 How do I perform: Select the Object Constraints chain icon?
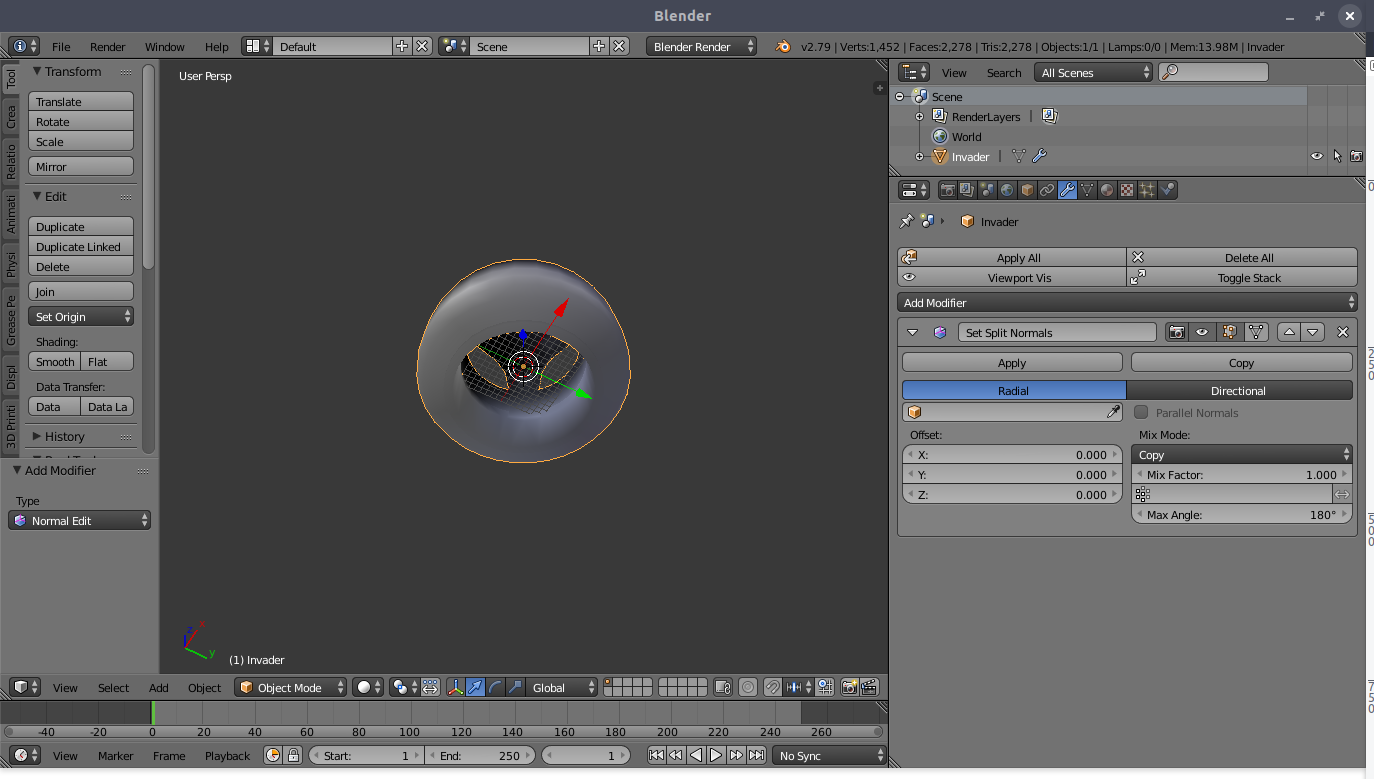[1047, 190]
